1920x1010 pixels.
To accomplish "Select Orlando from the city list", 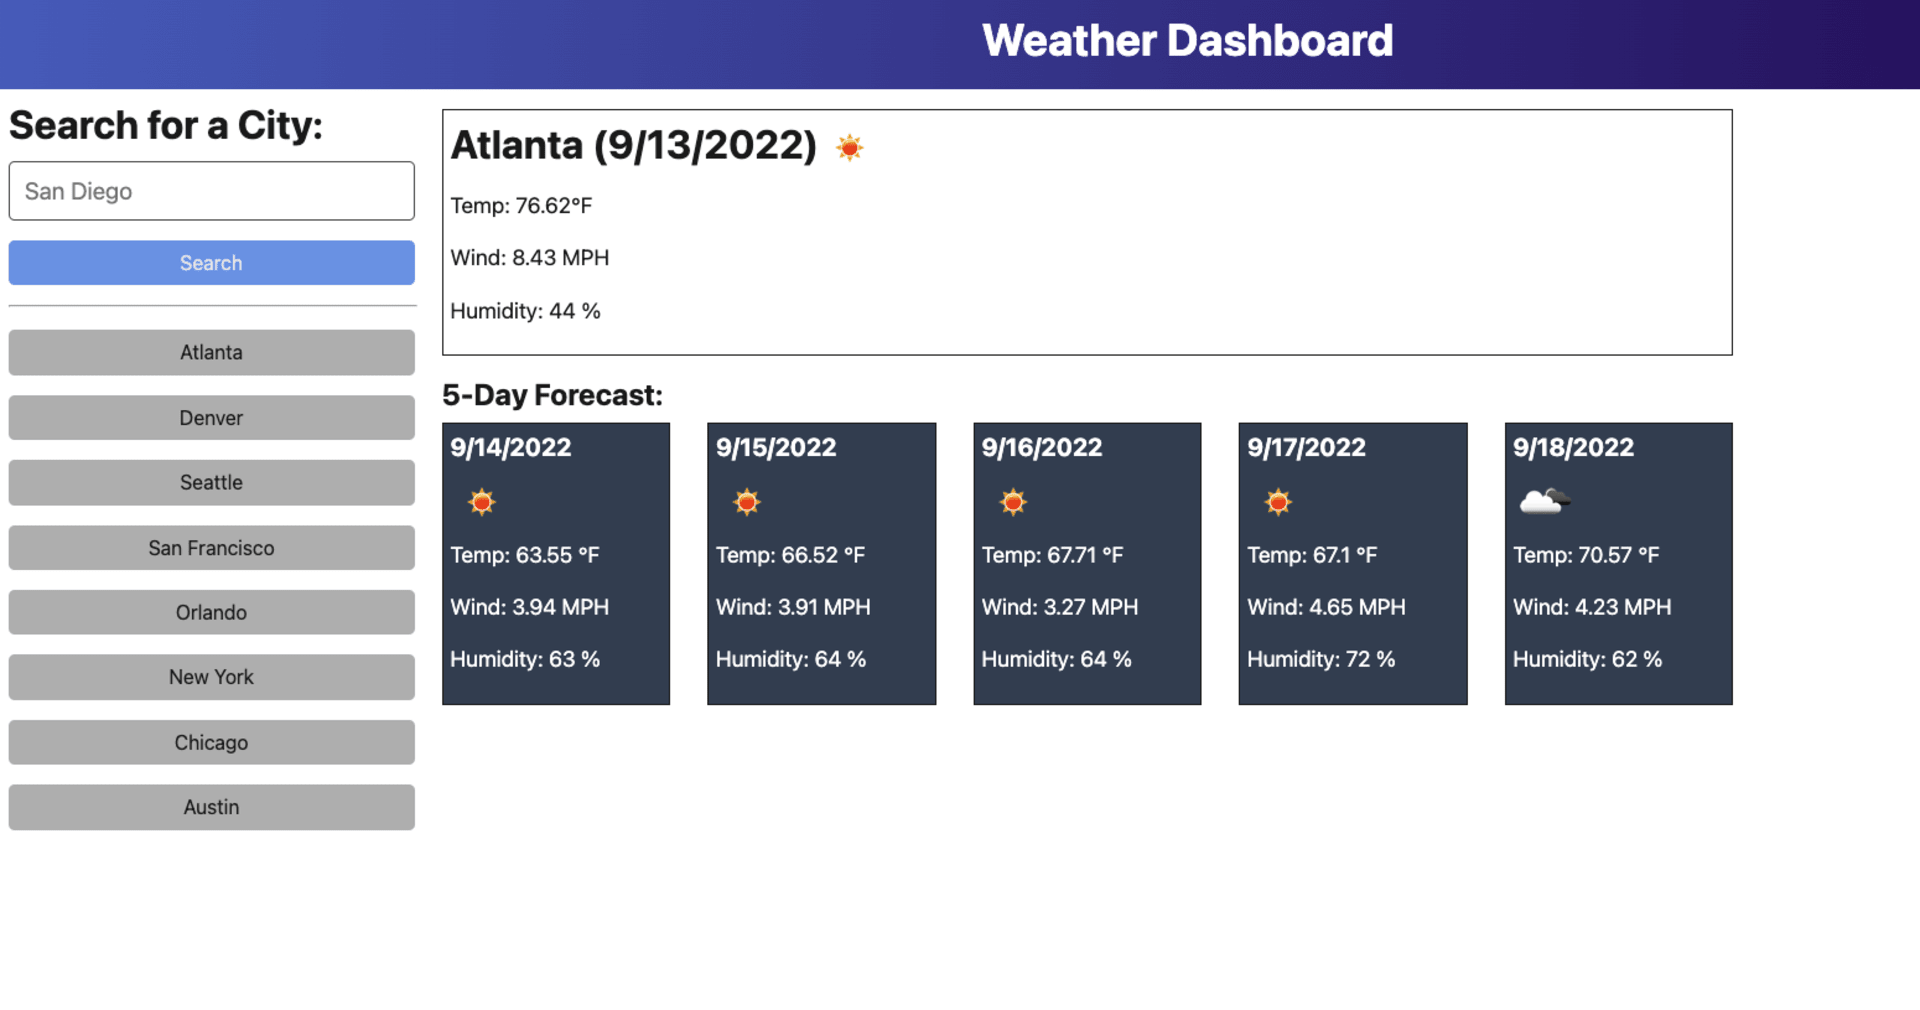I will click(211, 612).
